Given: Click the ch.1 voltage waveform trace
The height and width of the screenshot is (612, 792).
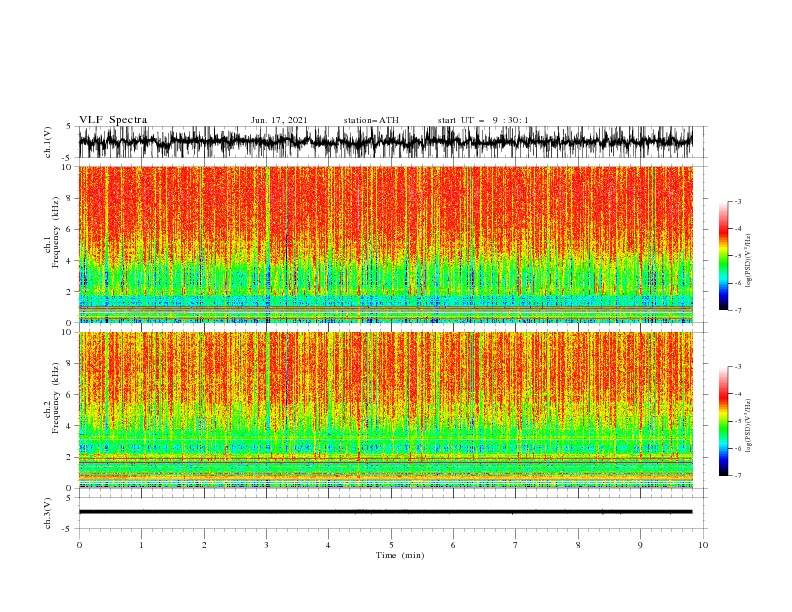Looking at the screenshot, I should pyautogui.click(x=385, y=142).
